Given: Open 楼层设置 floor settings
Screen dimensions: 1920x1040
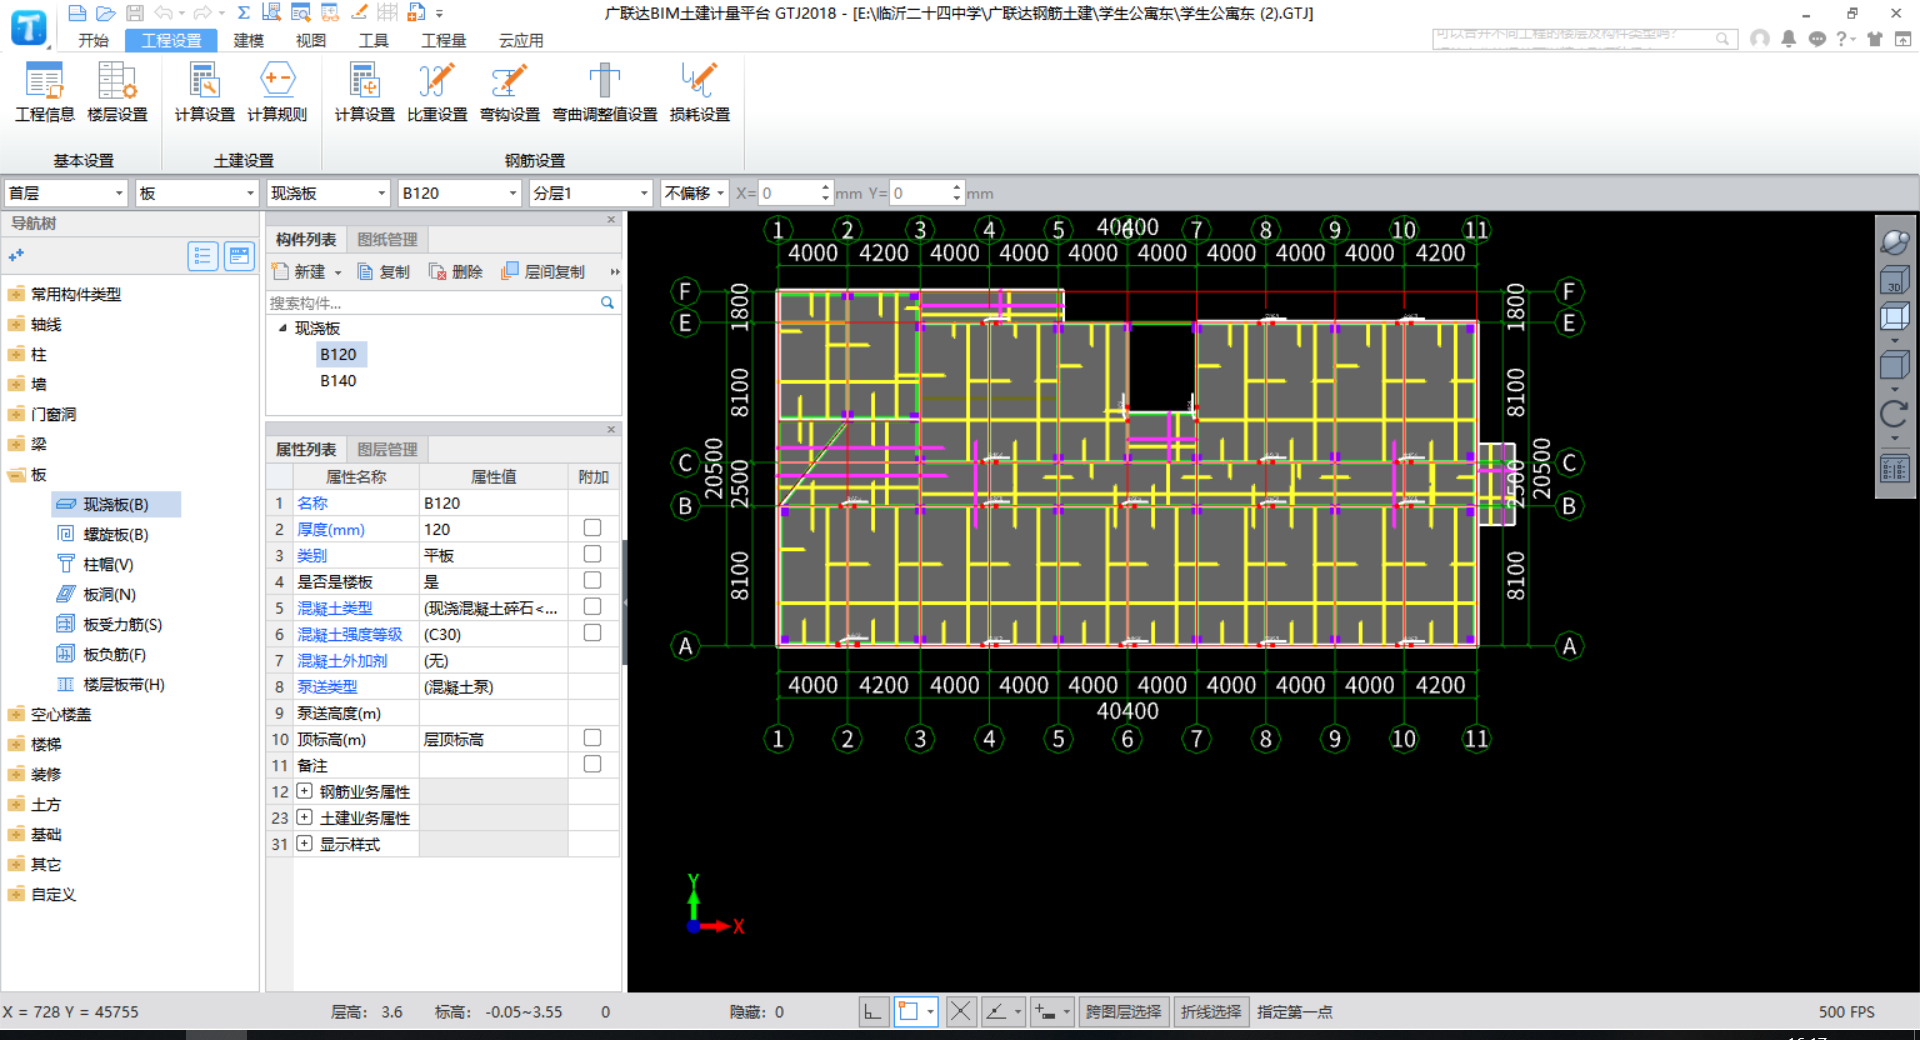Looking at the screenshot, I should (x=117, y=92).
